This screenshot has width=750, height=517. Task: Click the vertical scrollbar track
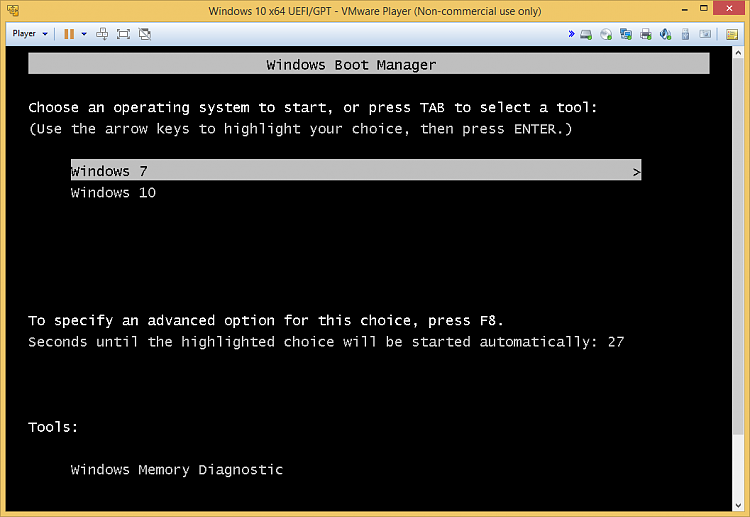[x=738, y=468]
